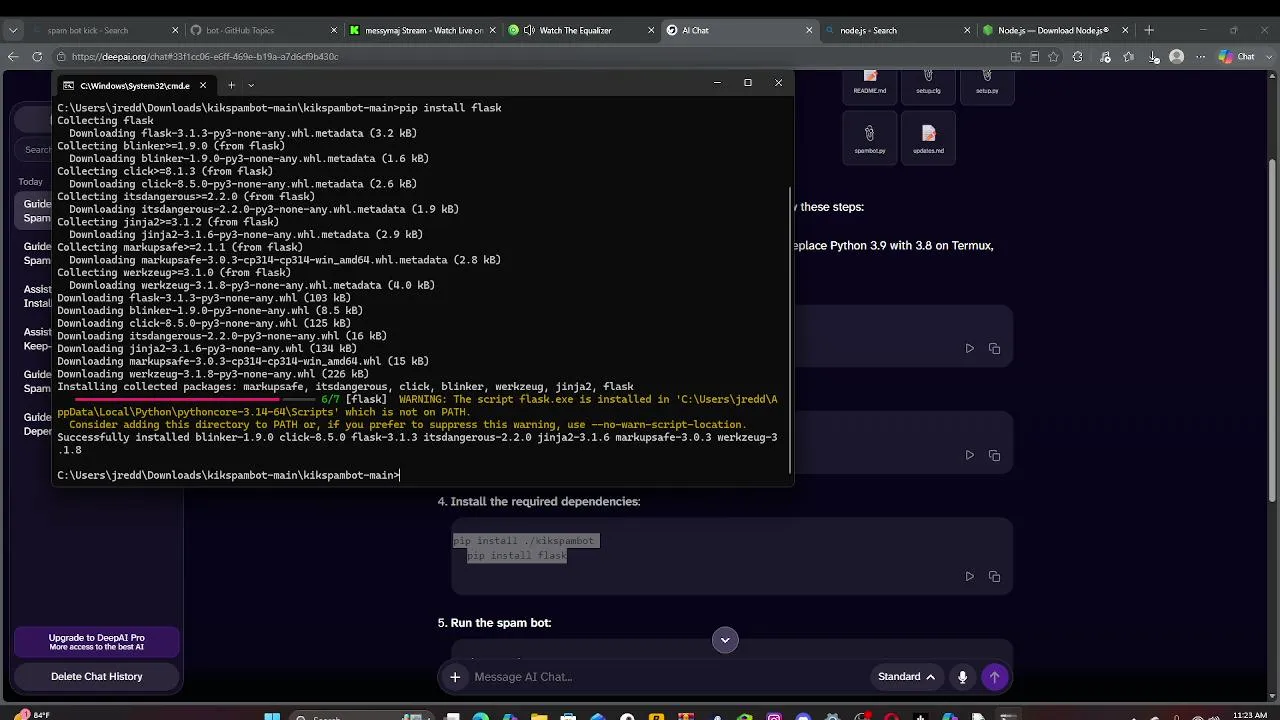Image resolution: width=1280 pixels, height=720 pixels.
Task: Click the 'Today' label in sidebar
Action: click(30, 182)
